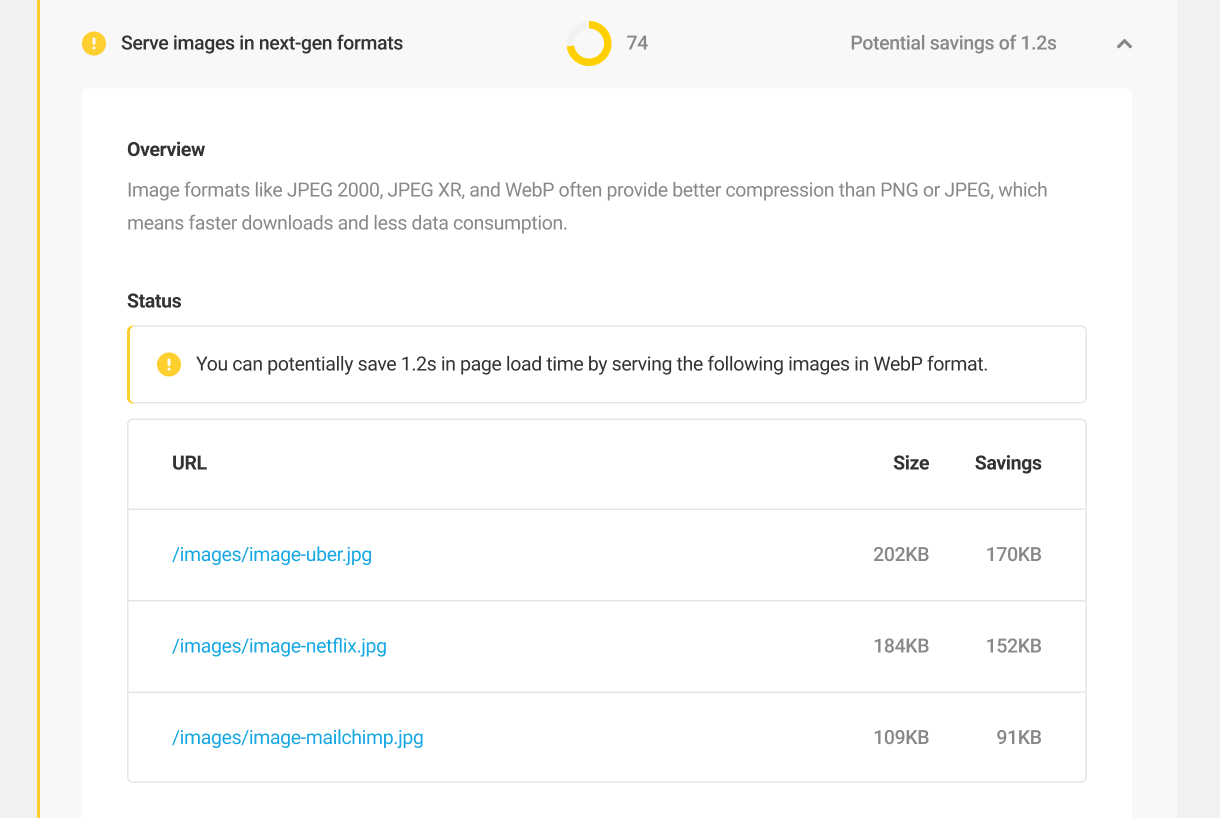Click the Size column header

click(x=911, y=463)
